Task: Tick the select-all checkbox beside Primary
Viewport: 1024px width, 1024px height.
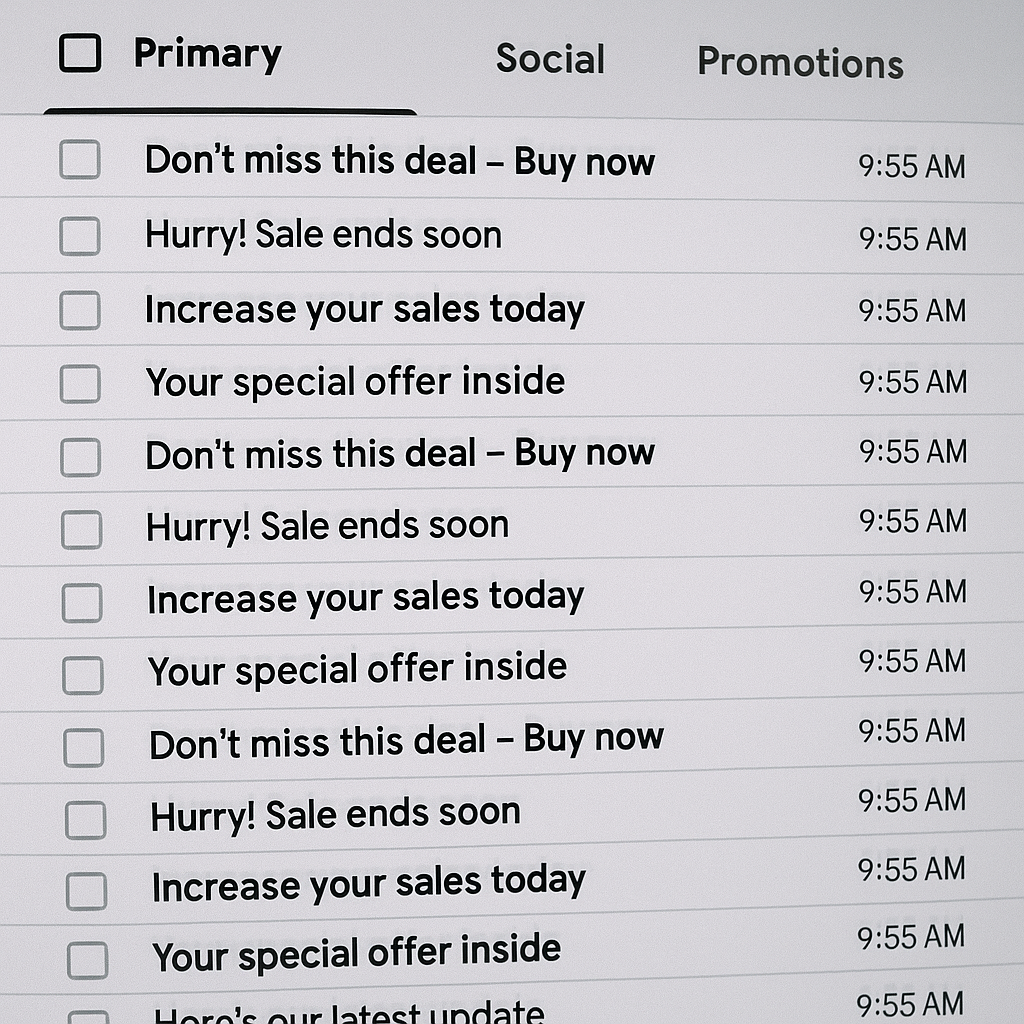Action: (80, 53)
